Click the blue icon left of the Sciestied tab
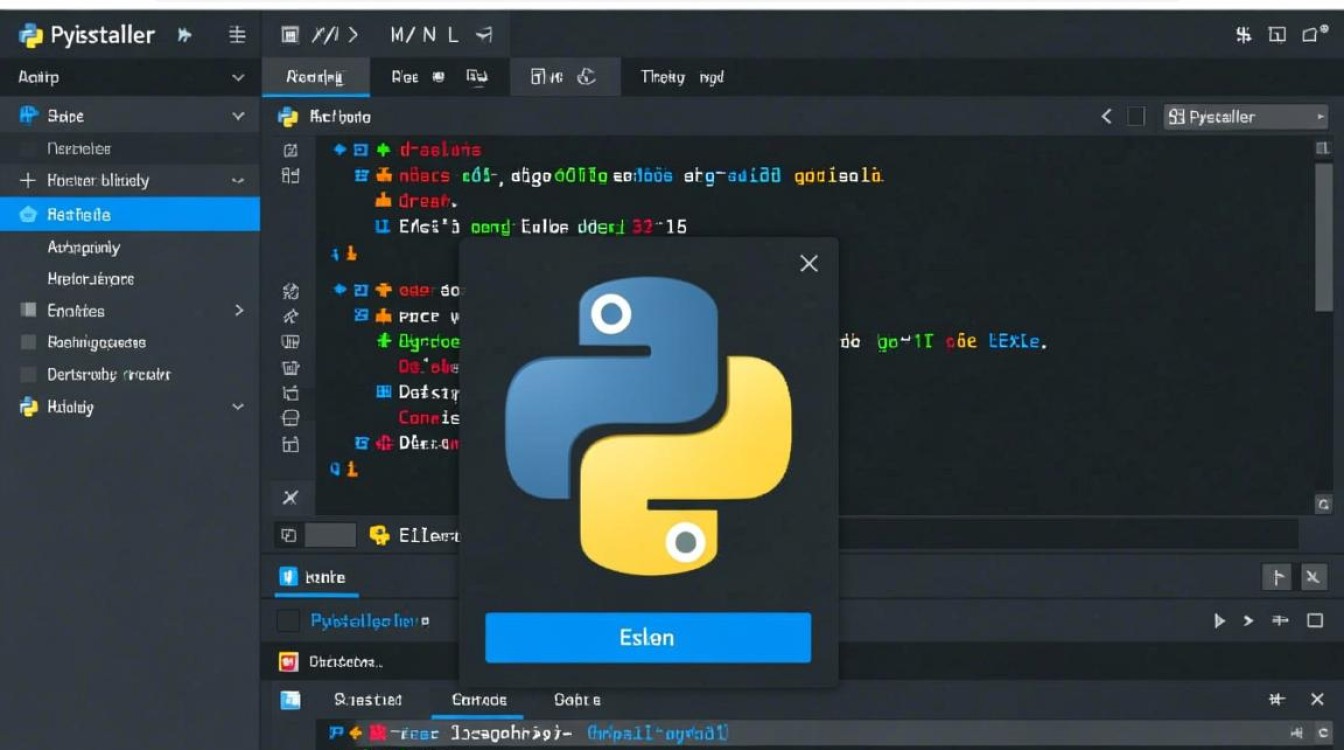The height and width of the screenshot is (750, 1344). click(290, 700)
